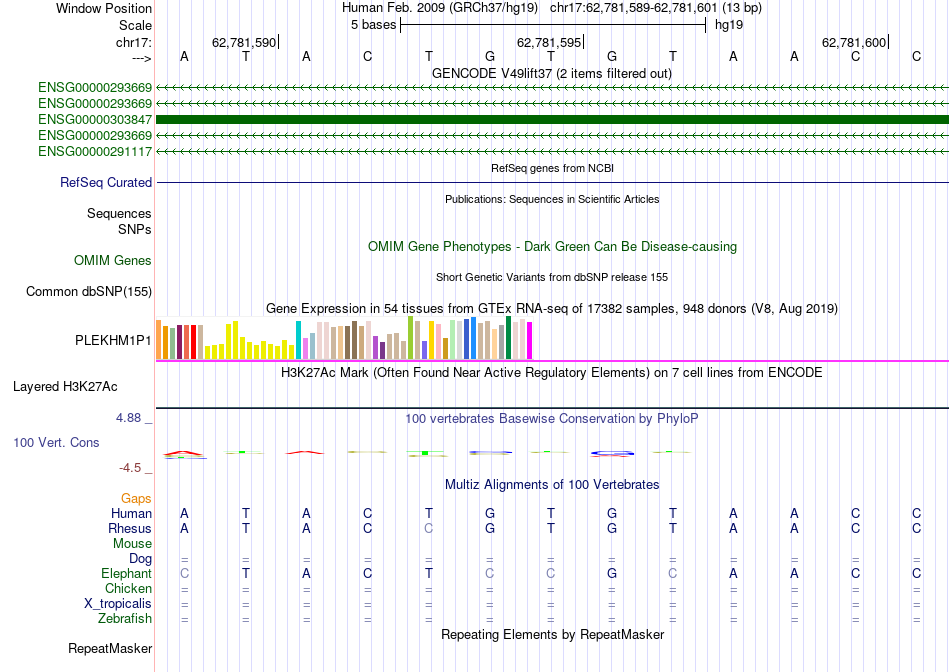The width and height of the screenshot is (950, 672).
Task: Select the Human species label
Action: click(x=131, y=513)
